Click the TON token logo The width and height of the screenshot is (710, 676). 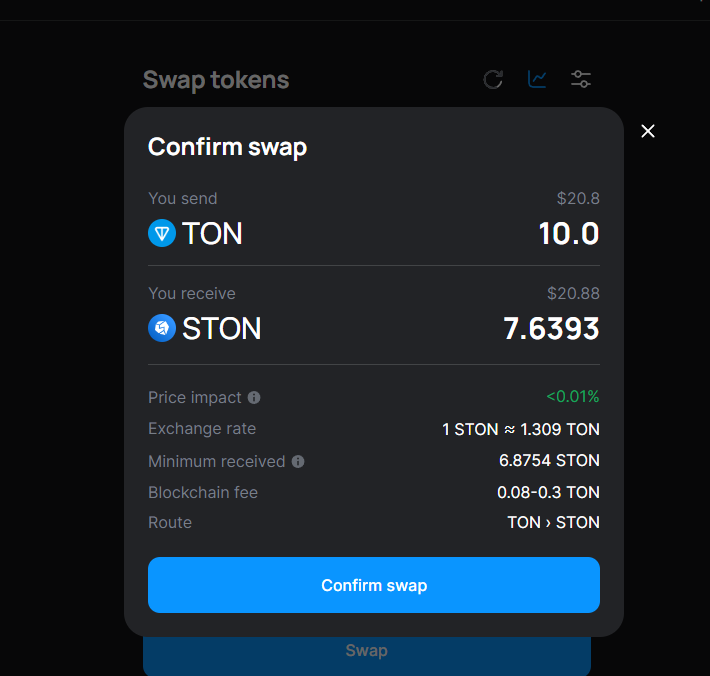tap(162, 234)
